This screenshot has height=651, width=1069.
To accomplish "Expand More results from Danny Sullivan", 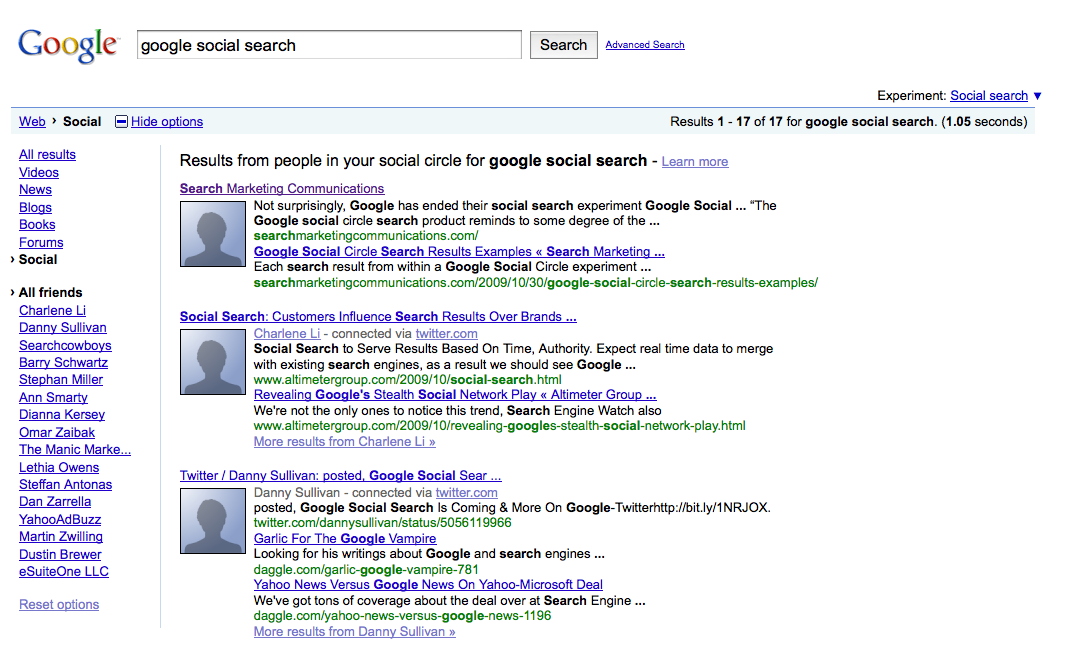I will tap(354, 631).
